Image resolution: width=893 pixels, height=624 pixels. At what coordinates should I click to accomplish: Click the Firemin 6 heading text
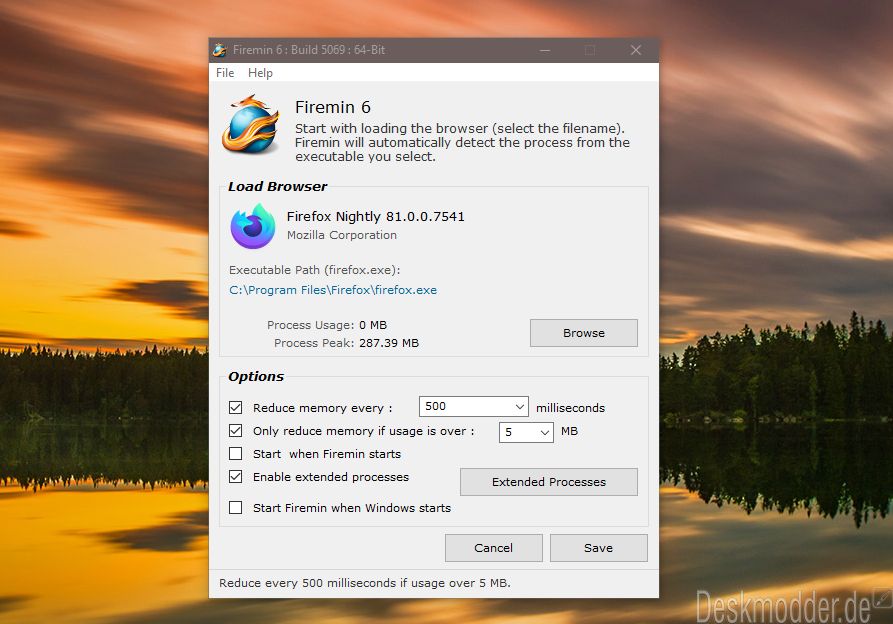coord(333,107)
